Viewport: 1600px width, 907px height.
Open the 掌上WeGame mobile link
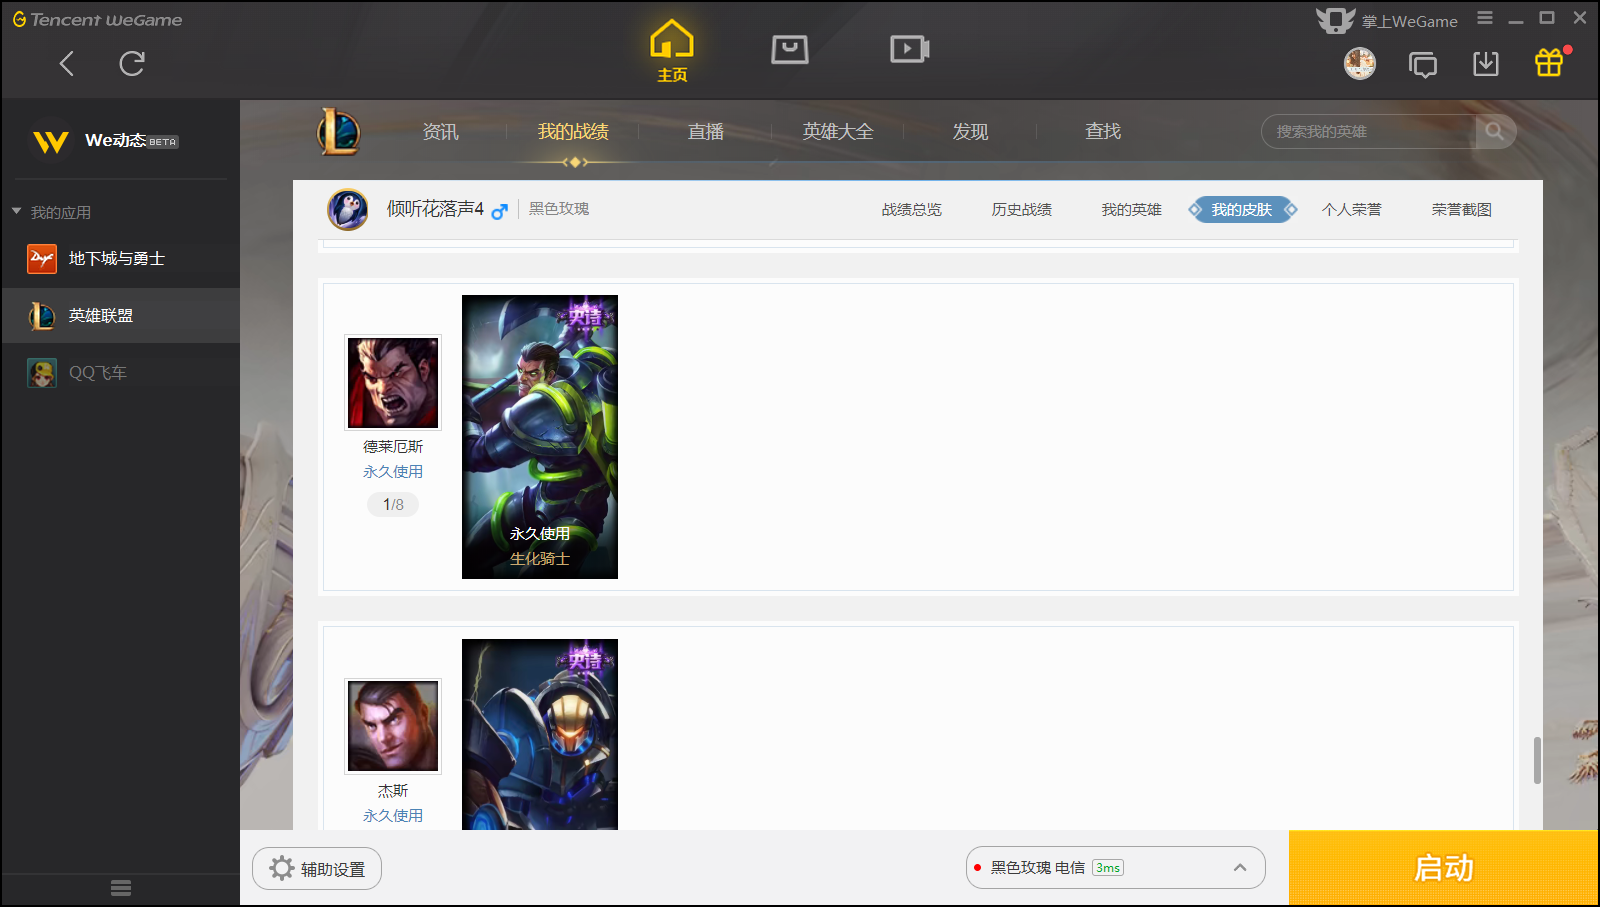coord(1387,21)
